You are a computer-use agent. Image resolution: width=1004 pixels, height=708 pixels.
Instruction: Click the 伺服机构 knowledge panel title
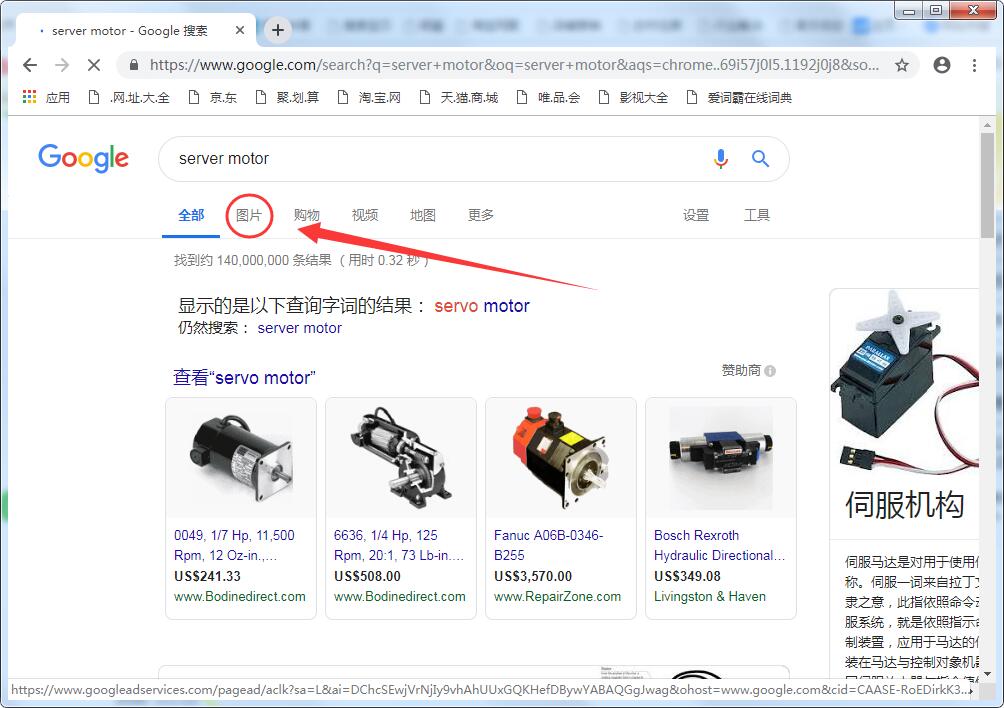(x=904, y=505)
